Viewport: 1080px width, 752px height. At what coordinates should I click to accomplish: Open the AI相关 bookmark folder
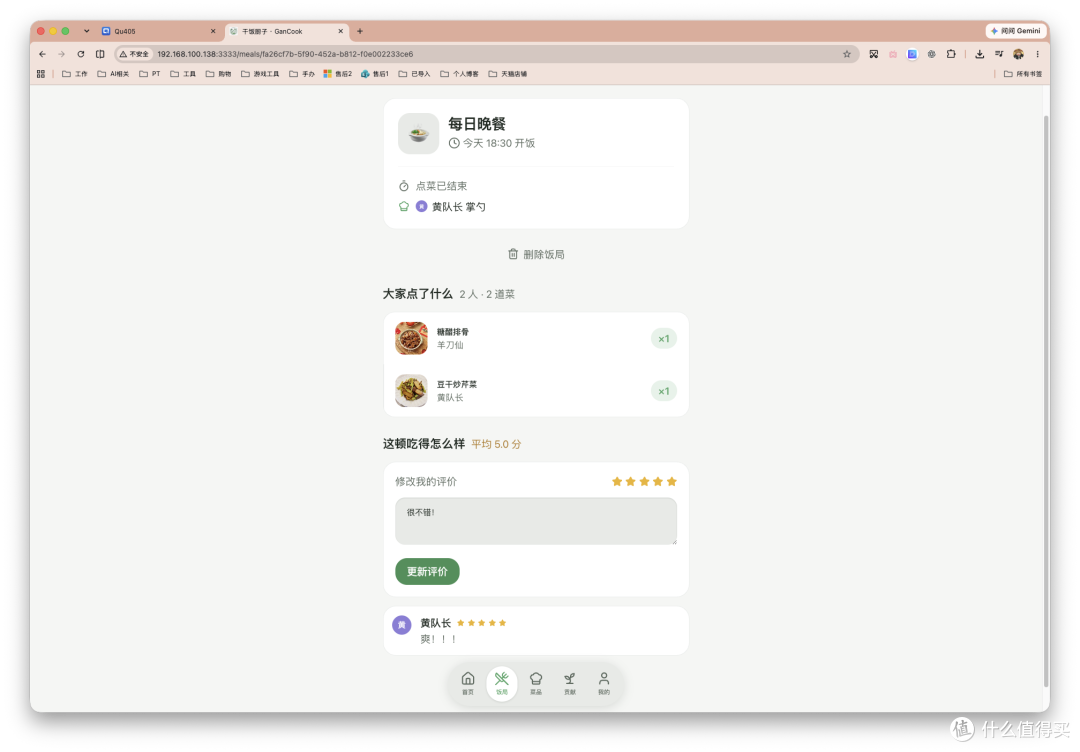113,74
